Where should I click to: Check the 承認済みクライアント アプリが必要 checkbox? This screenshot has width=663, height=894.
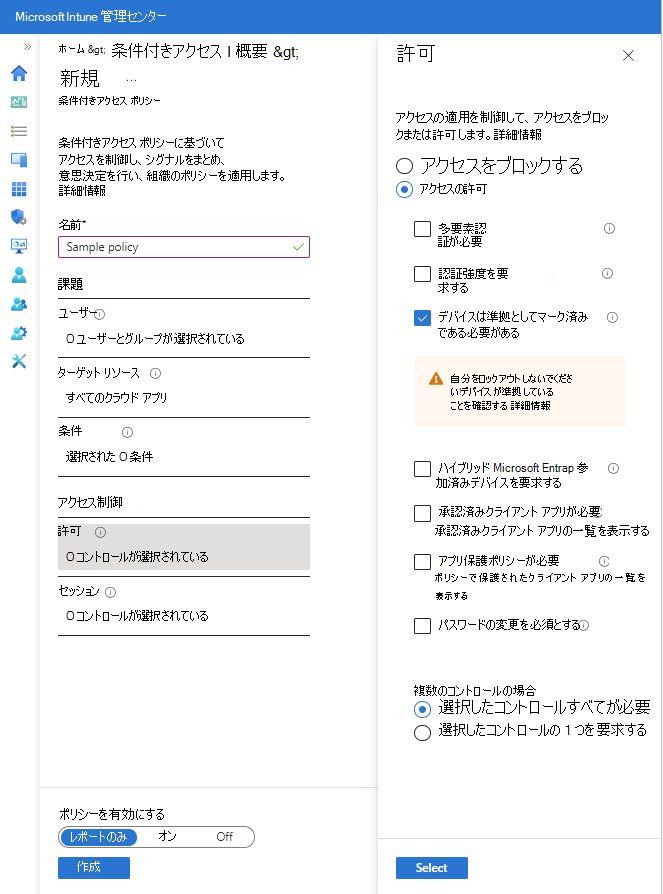(x=422, y=513)
